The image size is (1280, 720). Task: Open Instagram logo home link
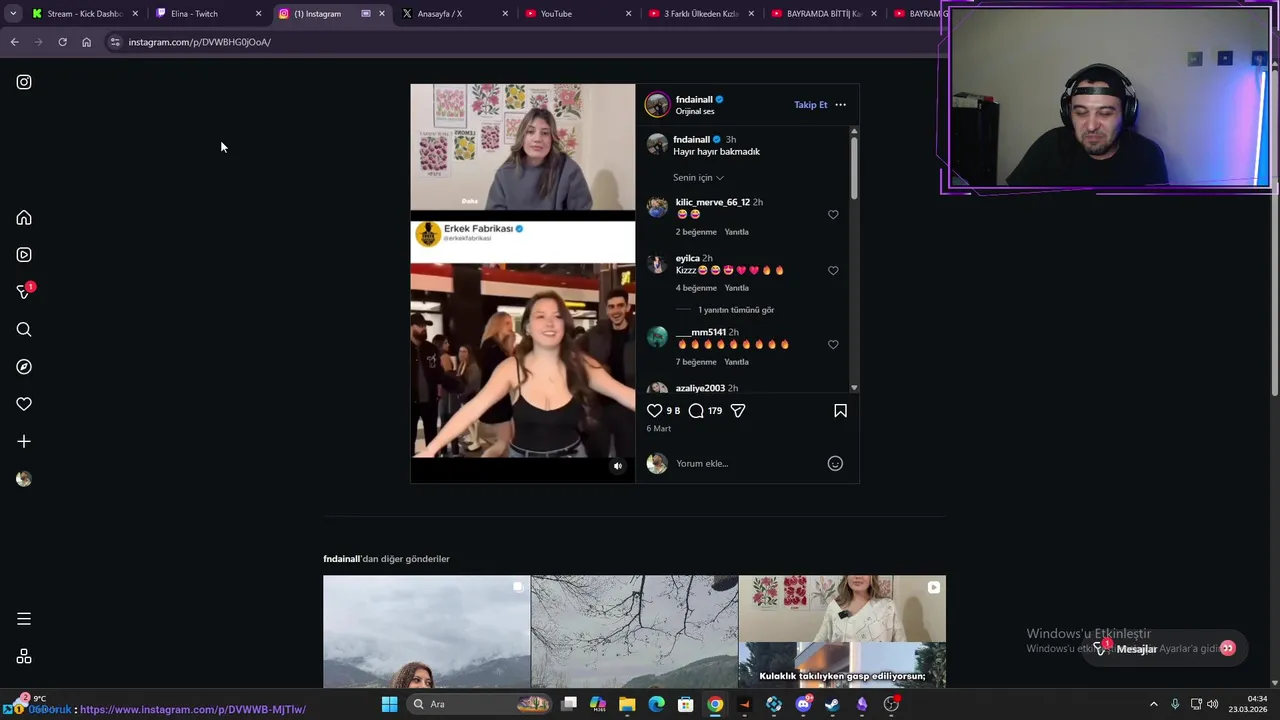pyautogui.click(x=24, y=82)
